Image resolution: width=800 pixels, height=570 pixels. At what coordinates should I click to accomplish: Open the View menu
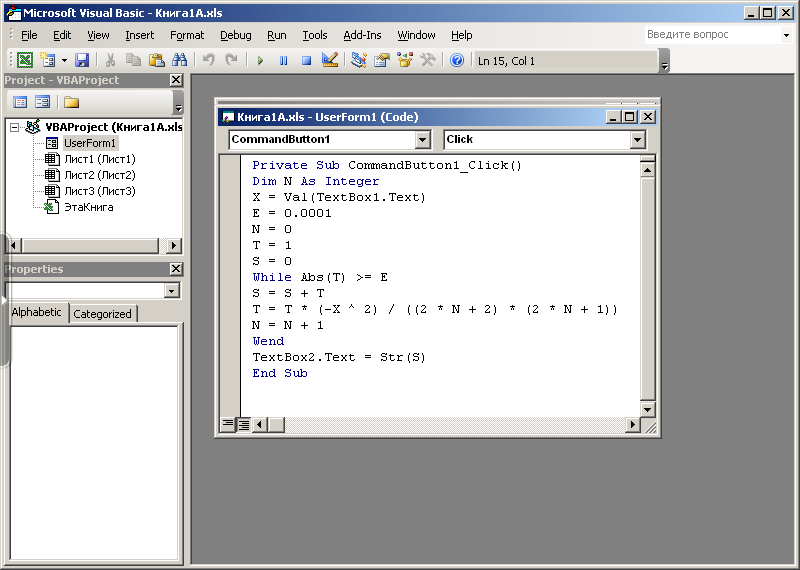click(98, 35)
